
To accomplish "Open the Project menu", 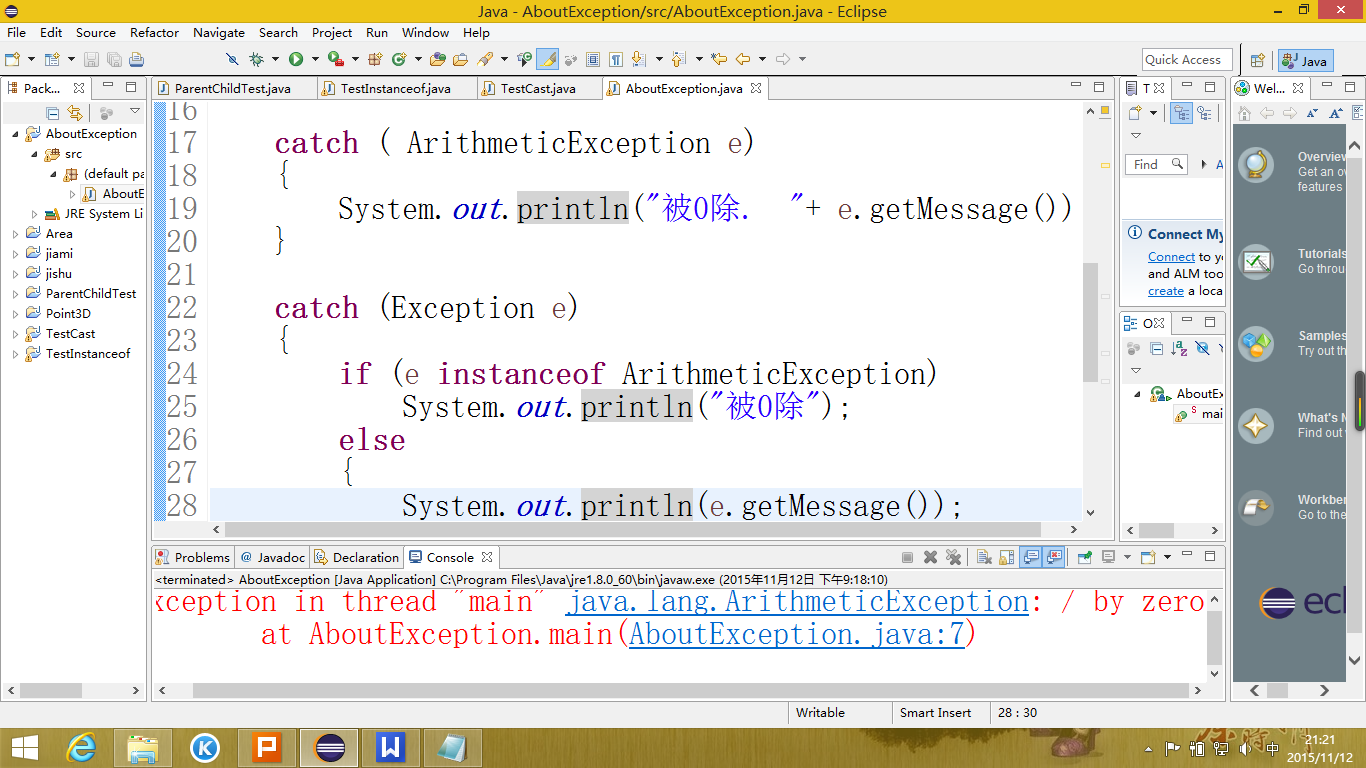I will pyautogui.click(x=332, y=33).
